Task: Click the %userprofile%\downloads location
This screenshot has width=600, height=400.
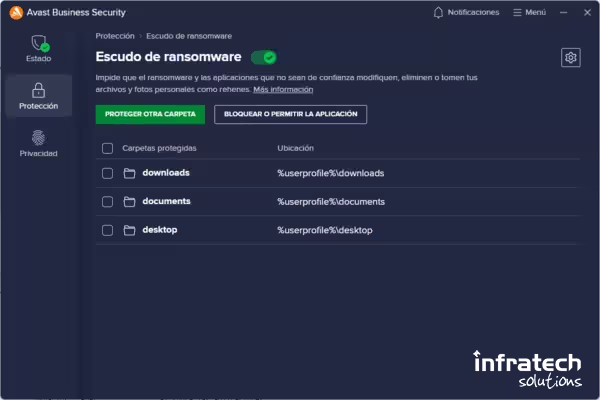Action: 331,173
